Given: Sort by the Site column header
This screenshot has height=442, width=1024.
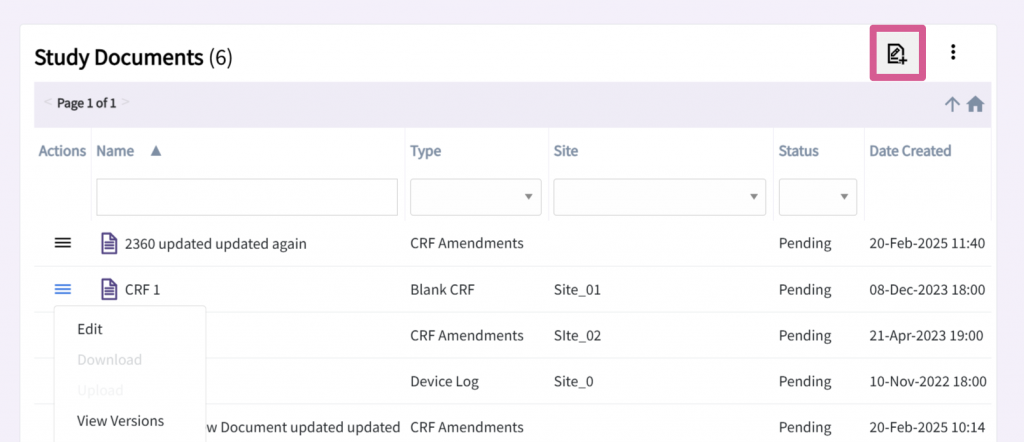Looking at the screenshot, I should click(x=566, y=151).
